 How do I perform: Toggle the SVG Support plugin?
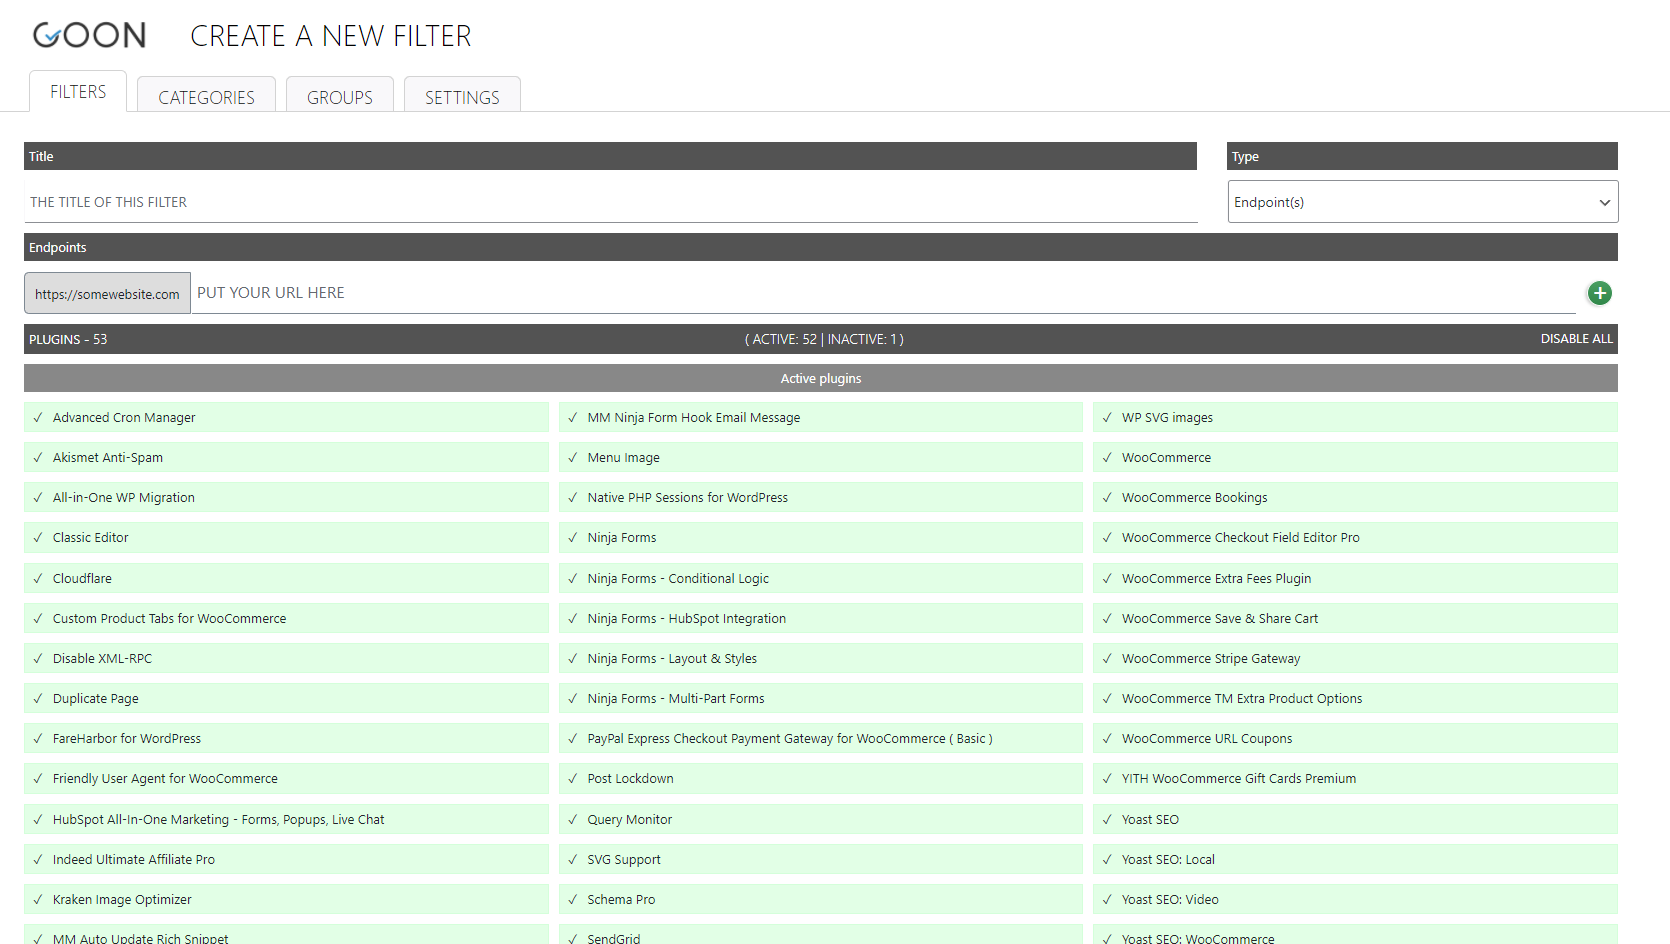pyautogui.click(x=821, y=860)
